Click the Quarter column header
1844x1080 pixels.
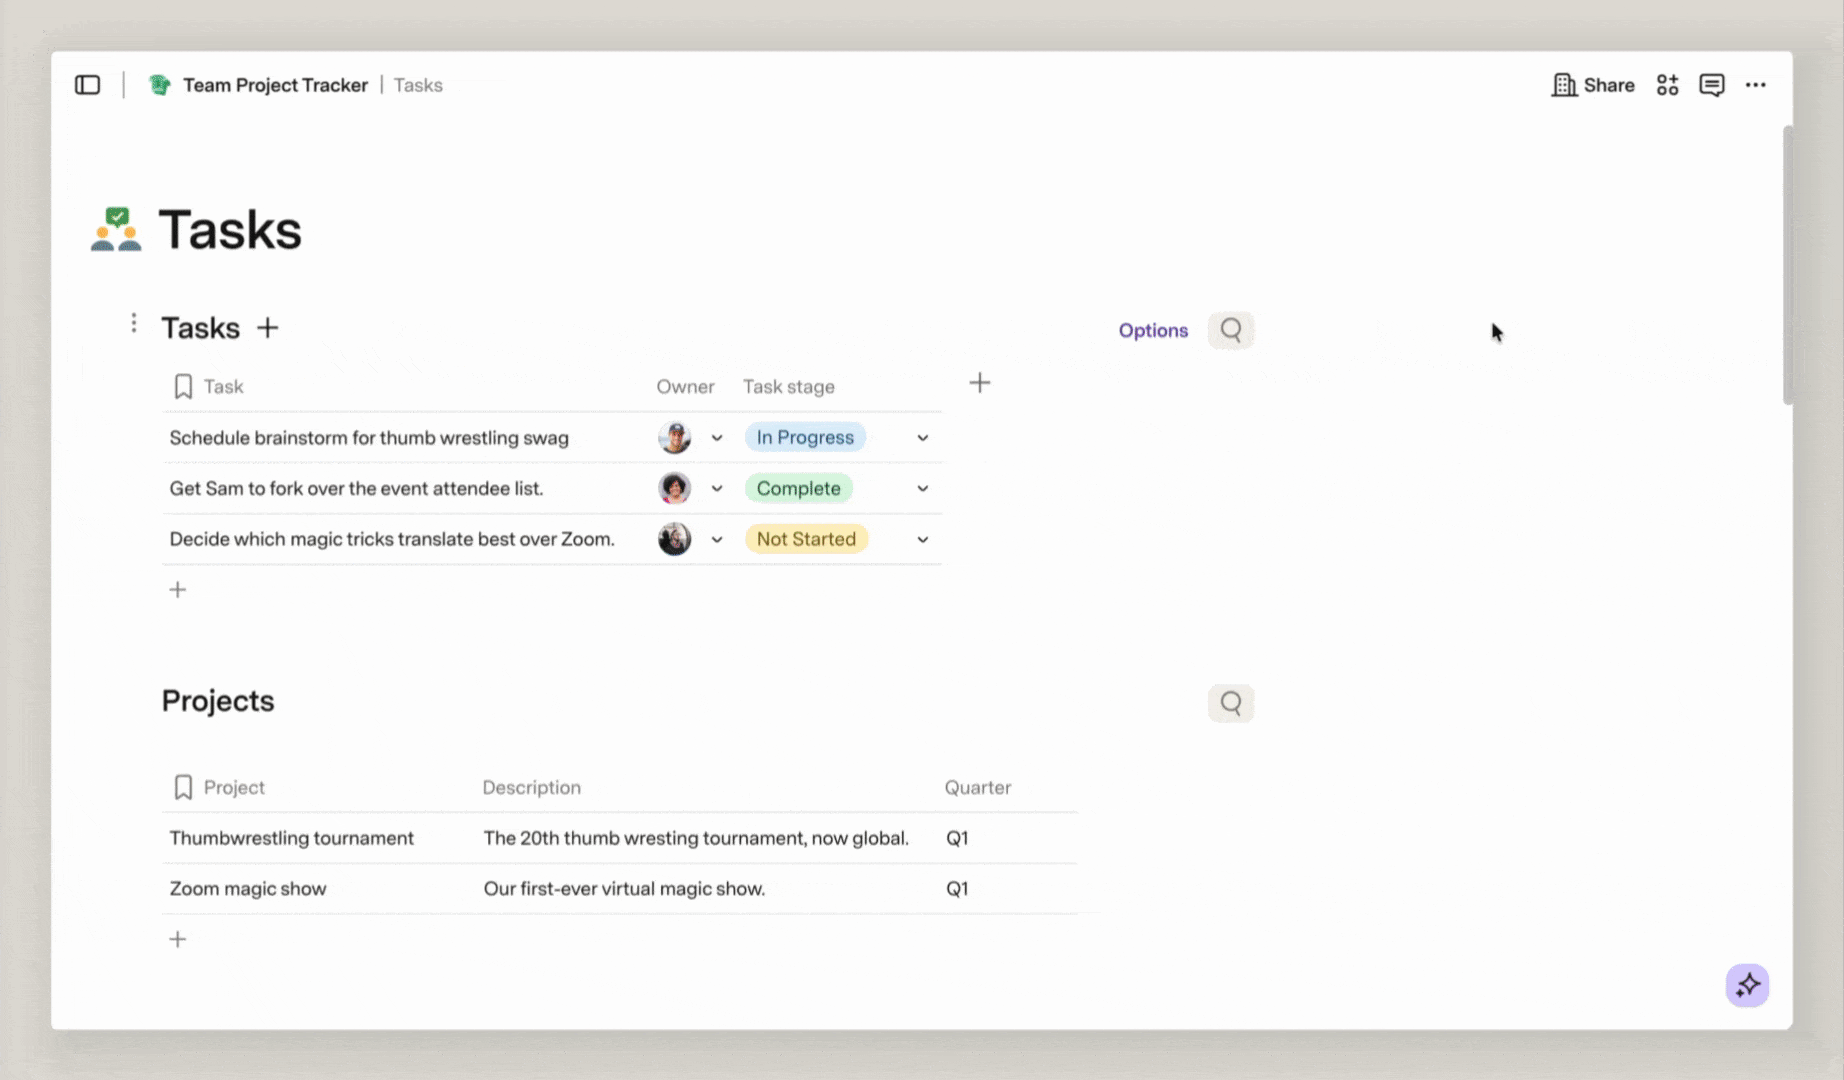point(978,787)
